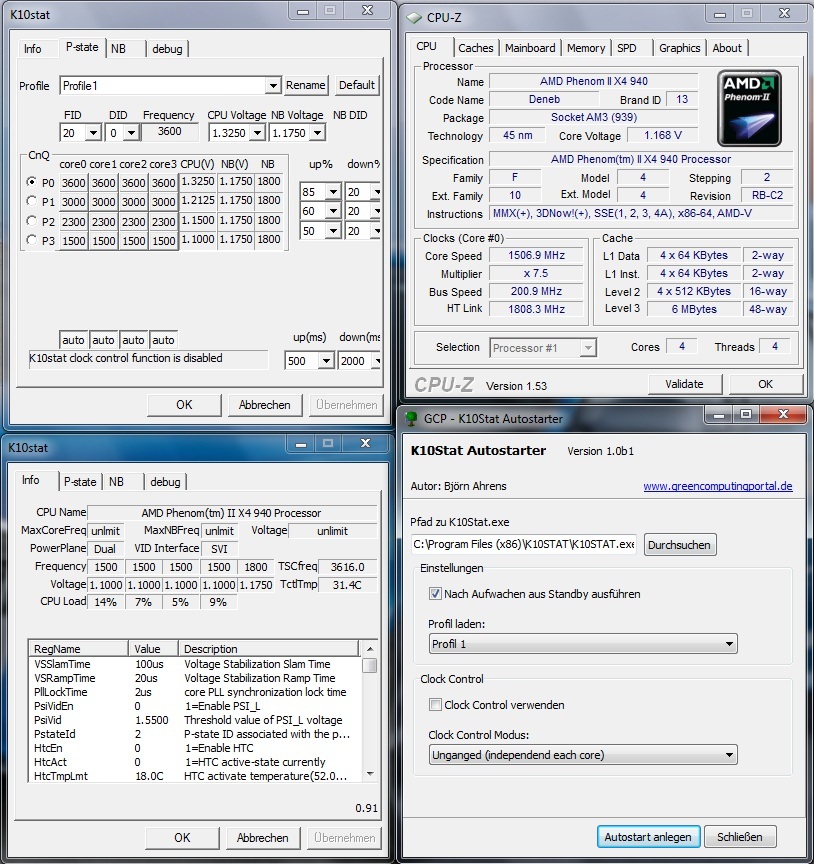This screenshot has height=864, width=814.
Task: Click the 'PsiVid' register row
Action: coord(196,720)
